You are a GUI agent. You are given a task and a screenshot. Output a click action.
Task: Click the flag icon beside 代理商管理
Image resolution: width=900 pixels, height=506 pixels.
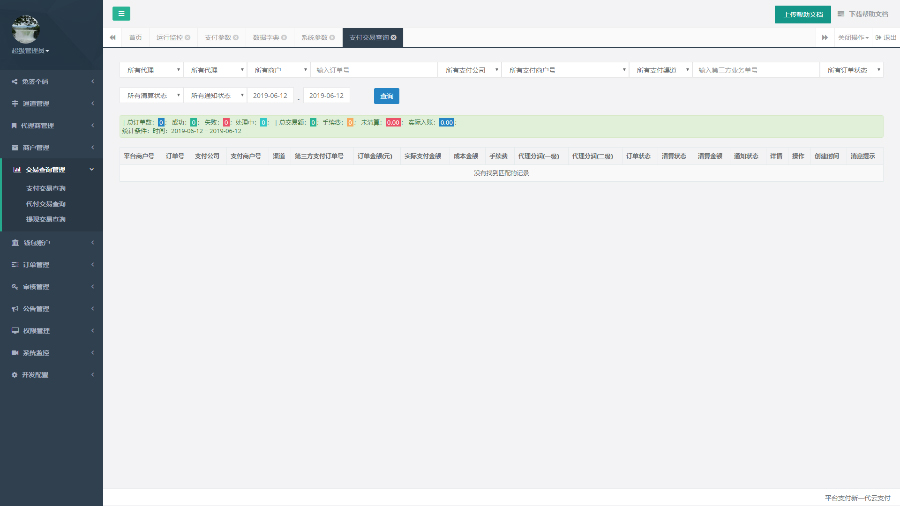[14, 126]
